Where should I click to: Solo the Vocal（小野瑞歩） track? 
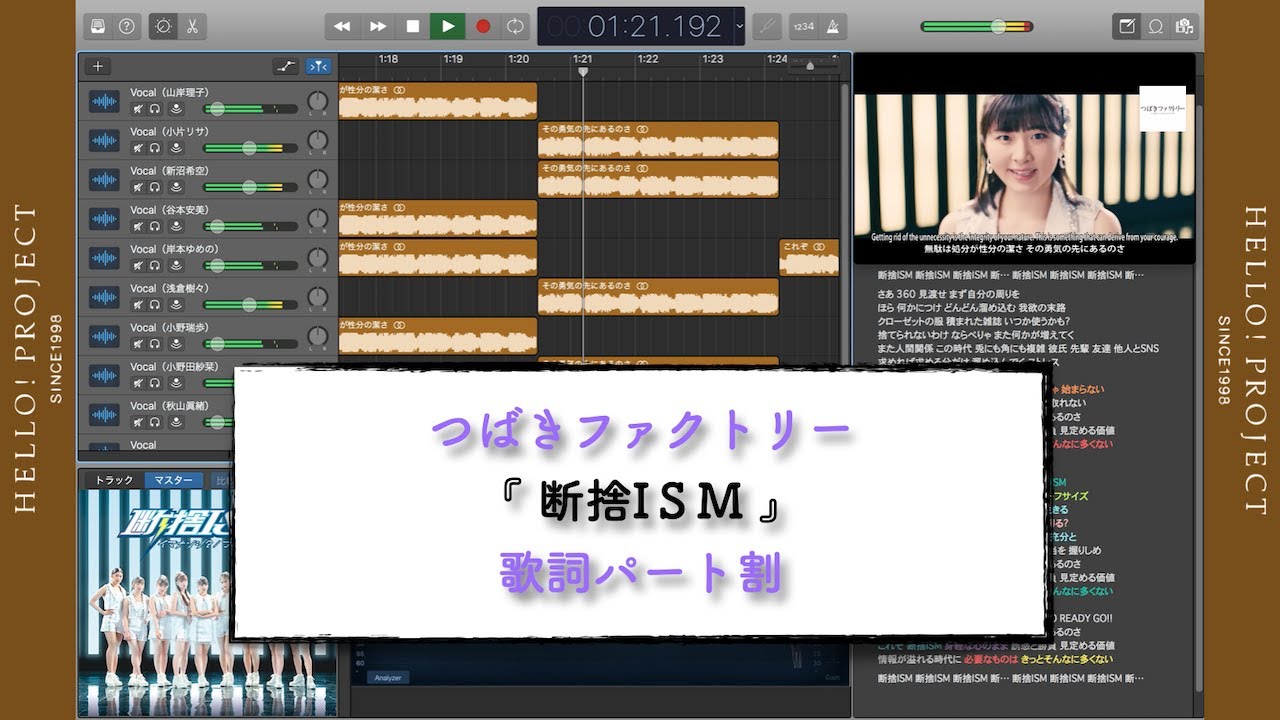coord(155,344)
